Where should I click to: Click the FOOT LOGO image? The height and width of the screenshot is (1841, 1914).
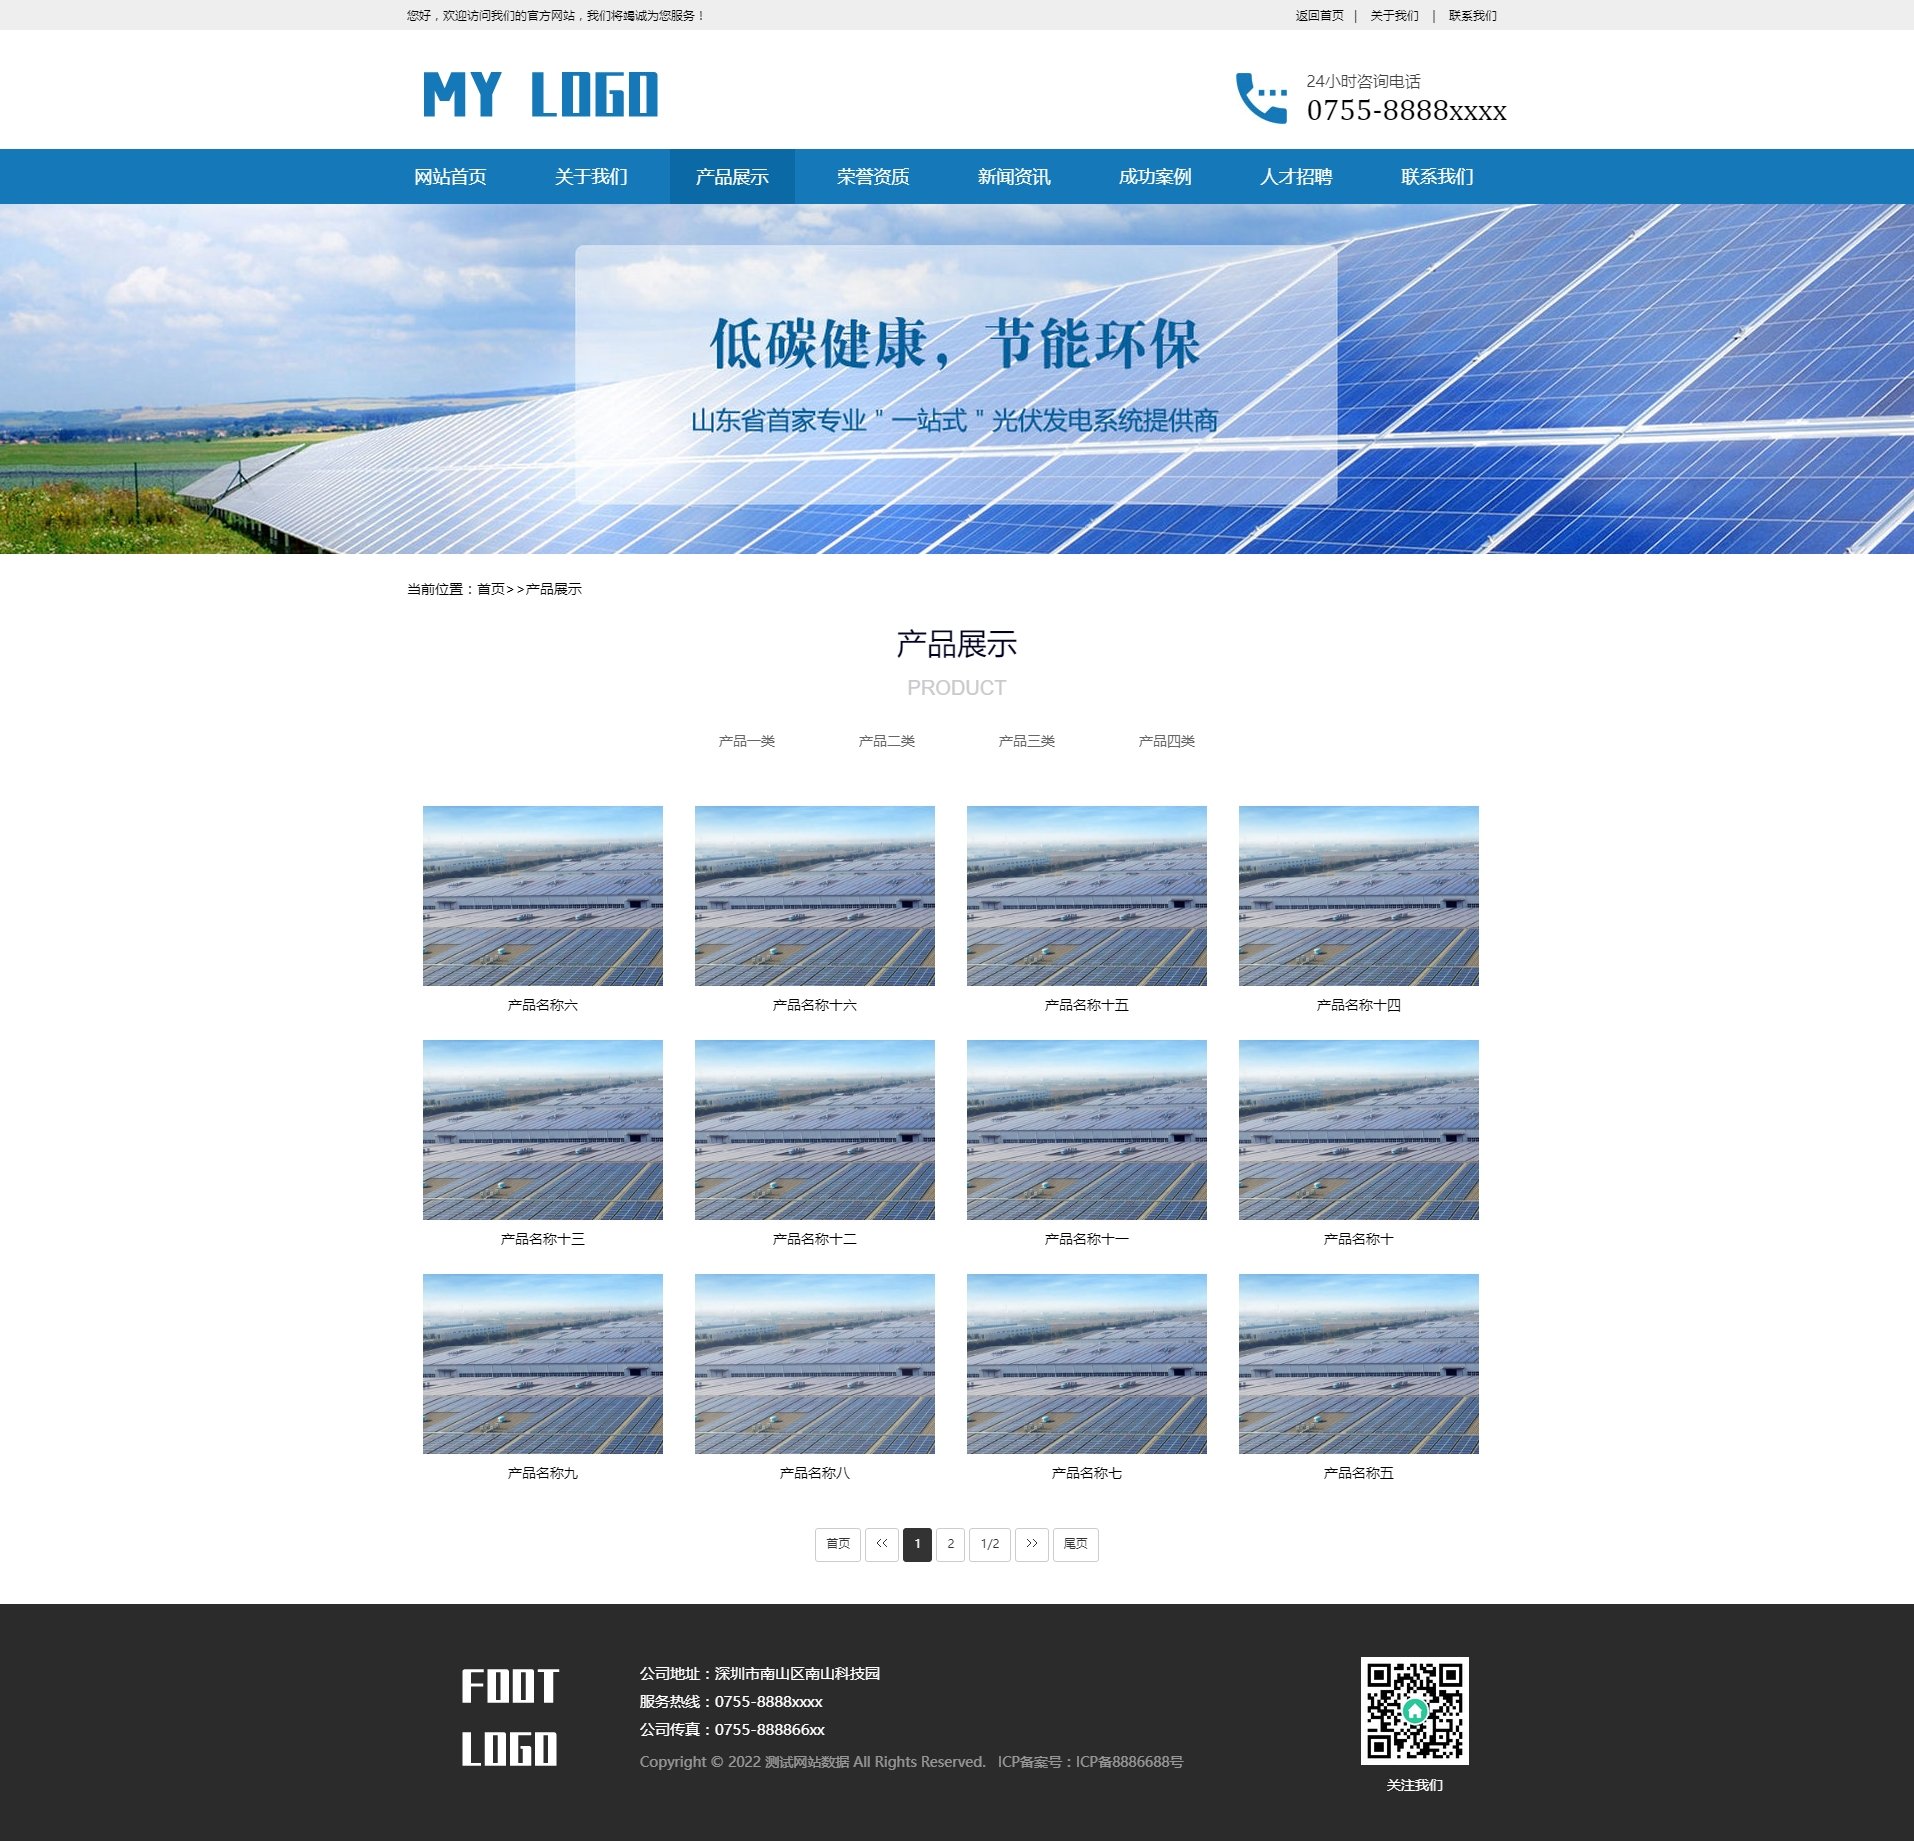coord(509,1717)
